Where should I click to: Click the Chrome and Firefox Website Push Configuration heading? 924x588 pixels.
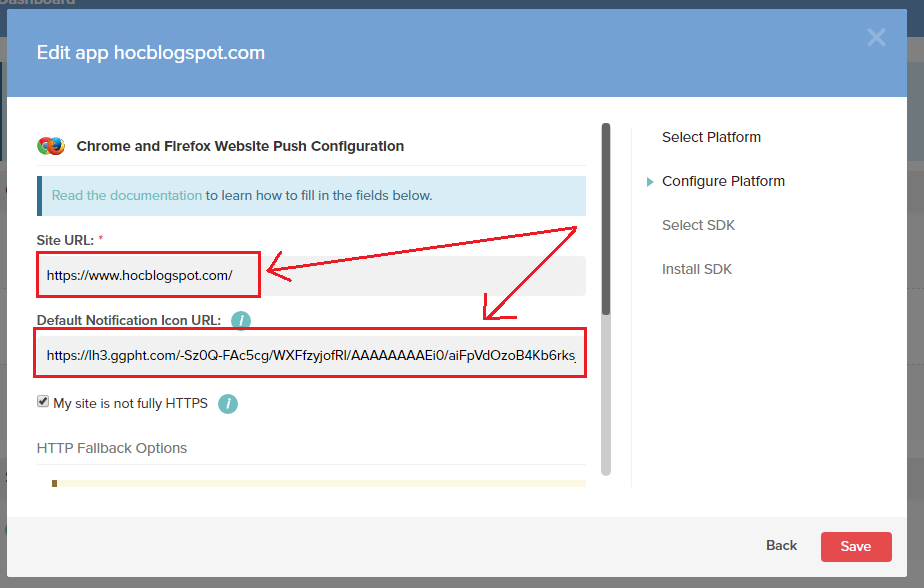click(240, 146)
